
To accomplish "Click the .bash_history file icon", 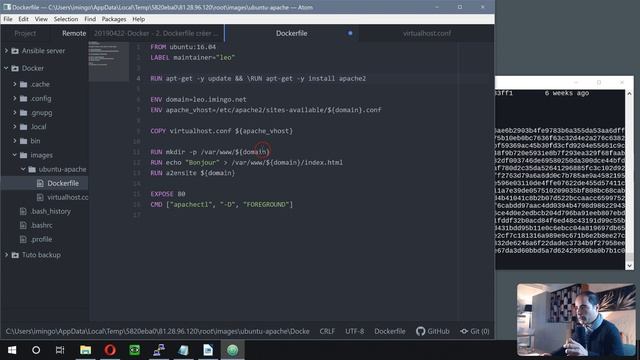I will coord(23,211).
